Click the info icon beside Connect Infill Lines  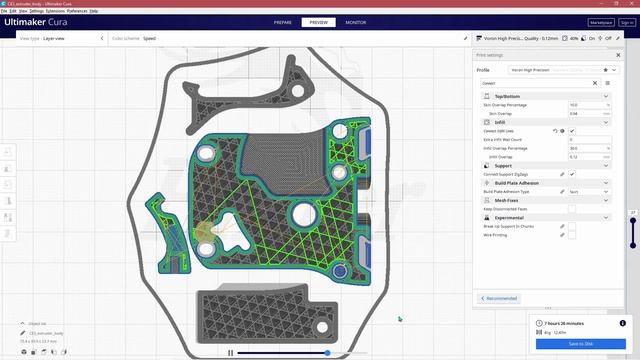[x=562, y=131]
